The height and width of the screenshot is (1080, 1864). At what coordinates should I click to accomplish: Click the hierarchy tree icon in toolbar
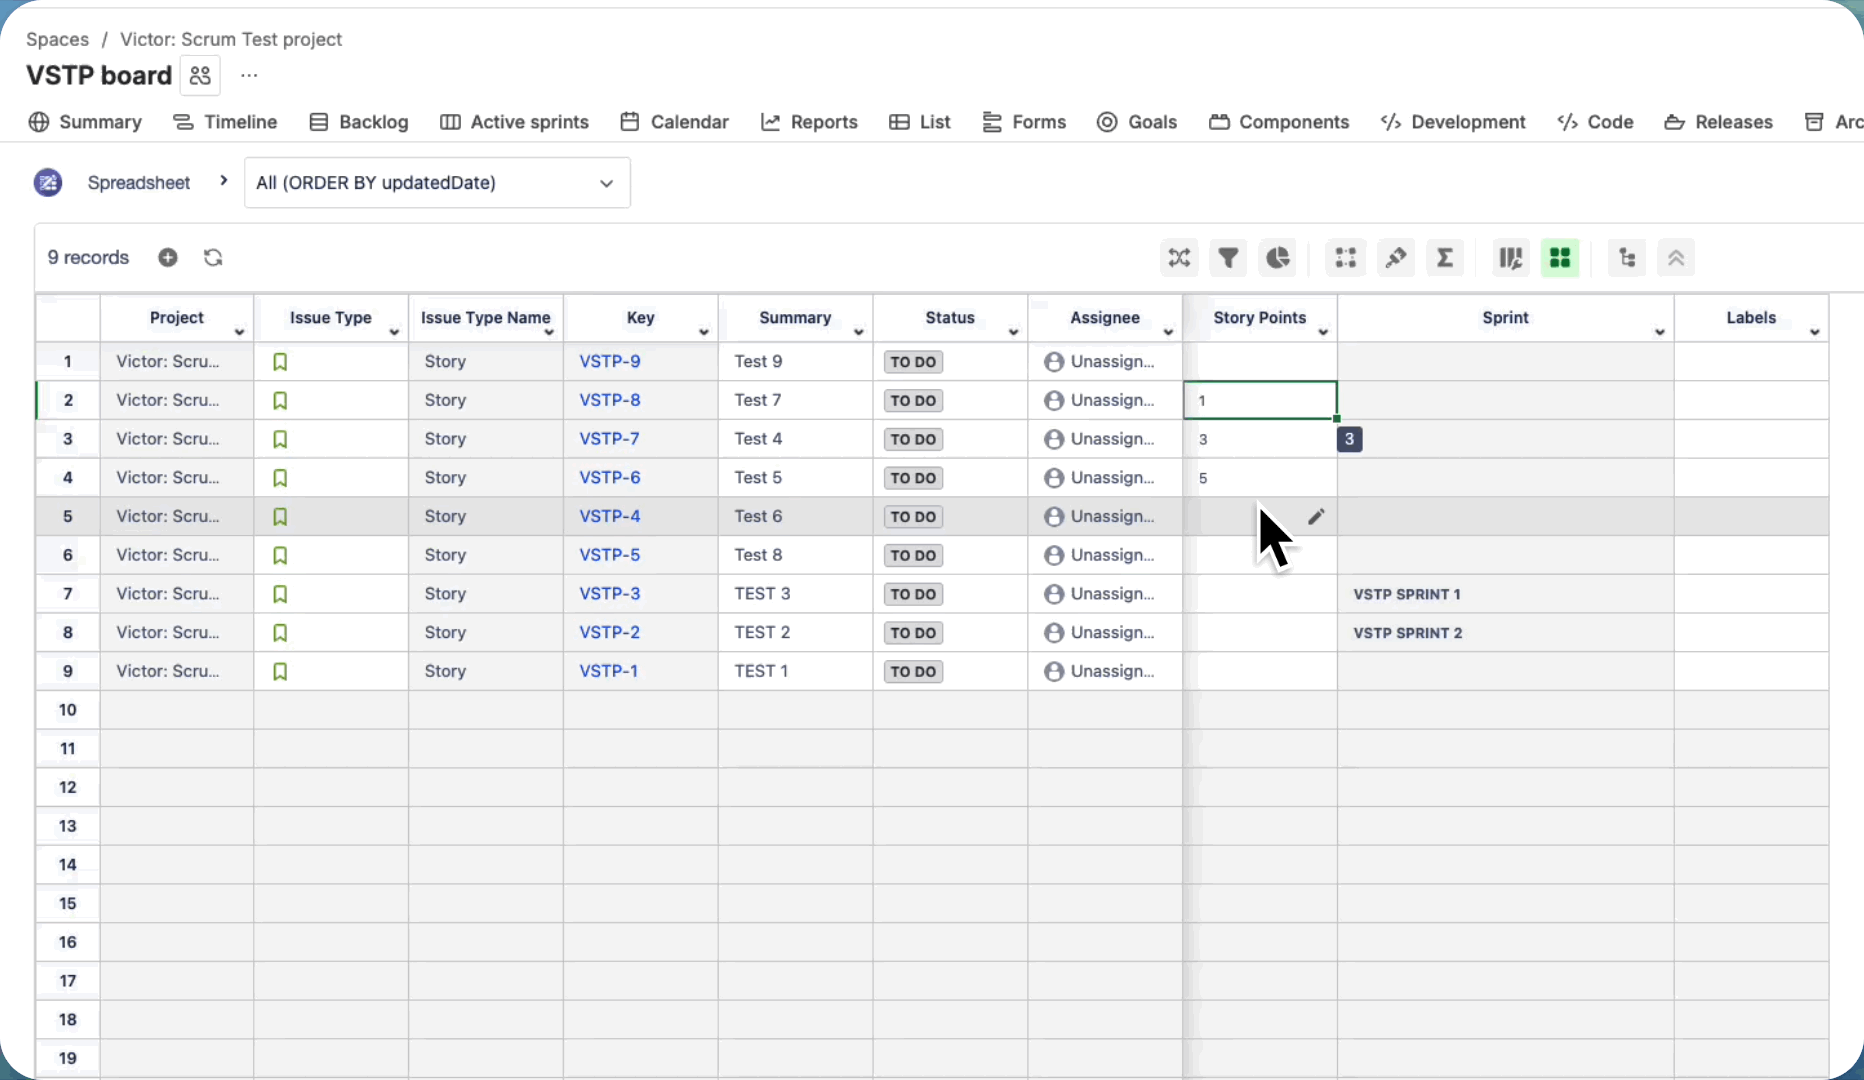(x=1627, y=258)
